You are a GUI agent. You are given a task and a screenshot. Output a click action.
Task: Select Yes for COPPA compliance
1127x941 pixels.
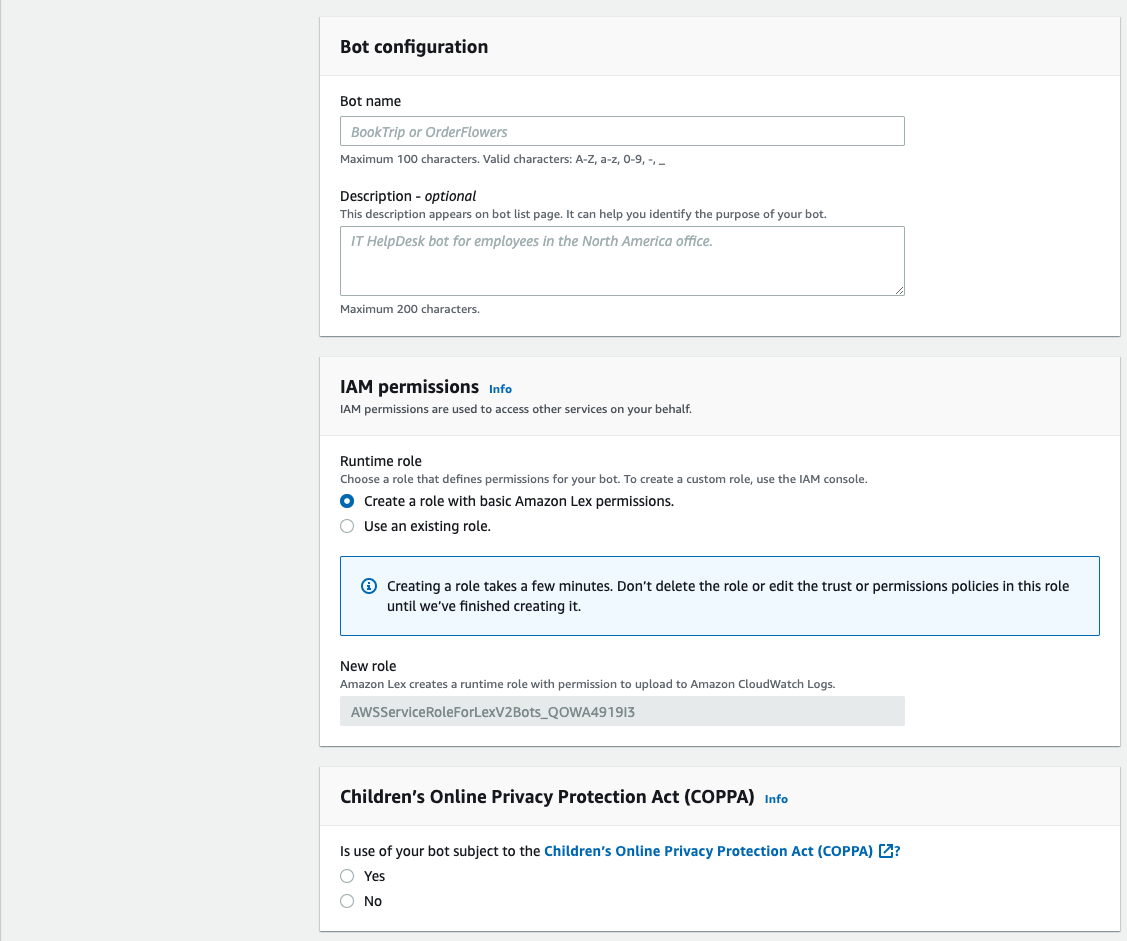pyautogui.click(x=347, y=876)
